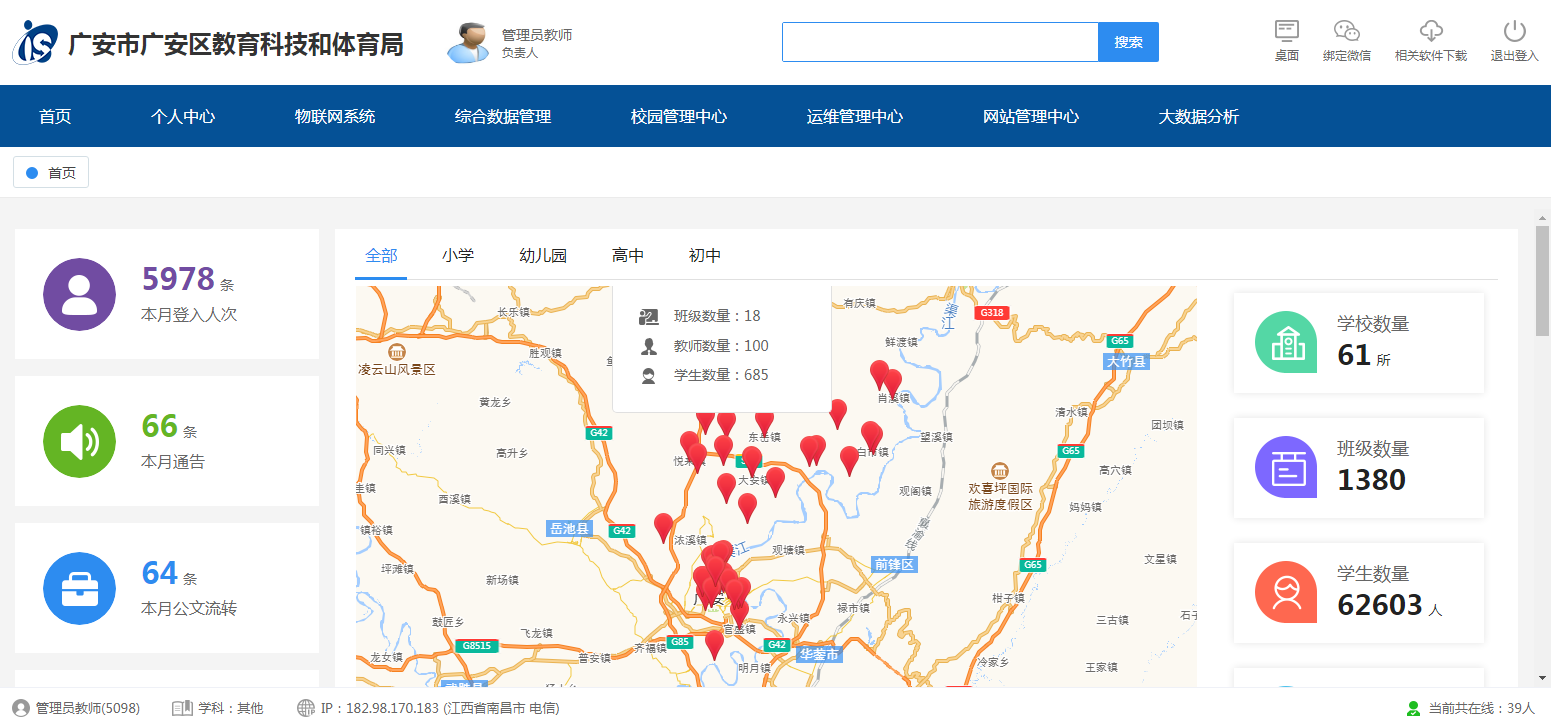Open the 桌面 desktop icon
The image size is (1551, 728).
1286,31
